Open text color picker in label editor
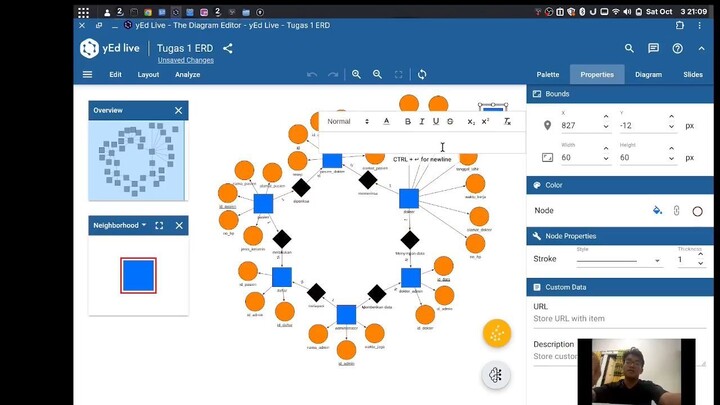 [386, 121]
